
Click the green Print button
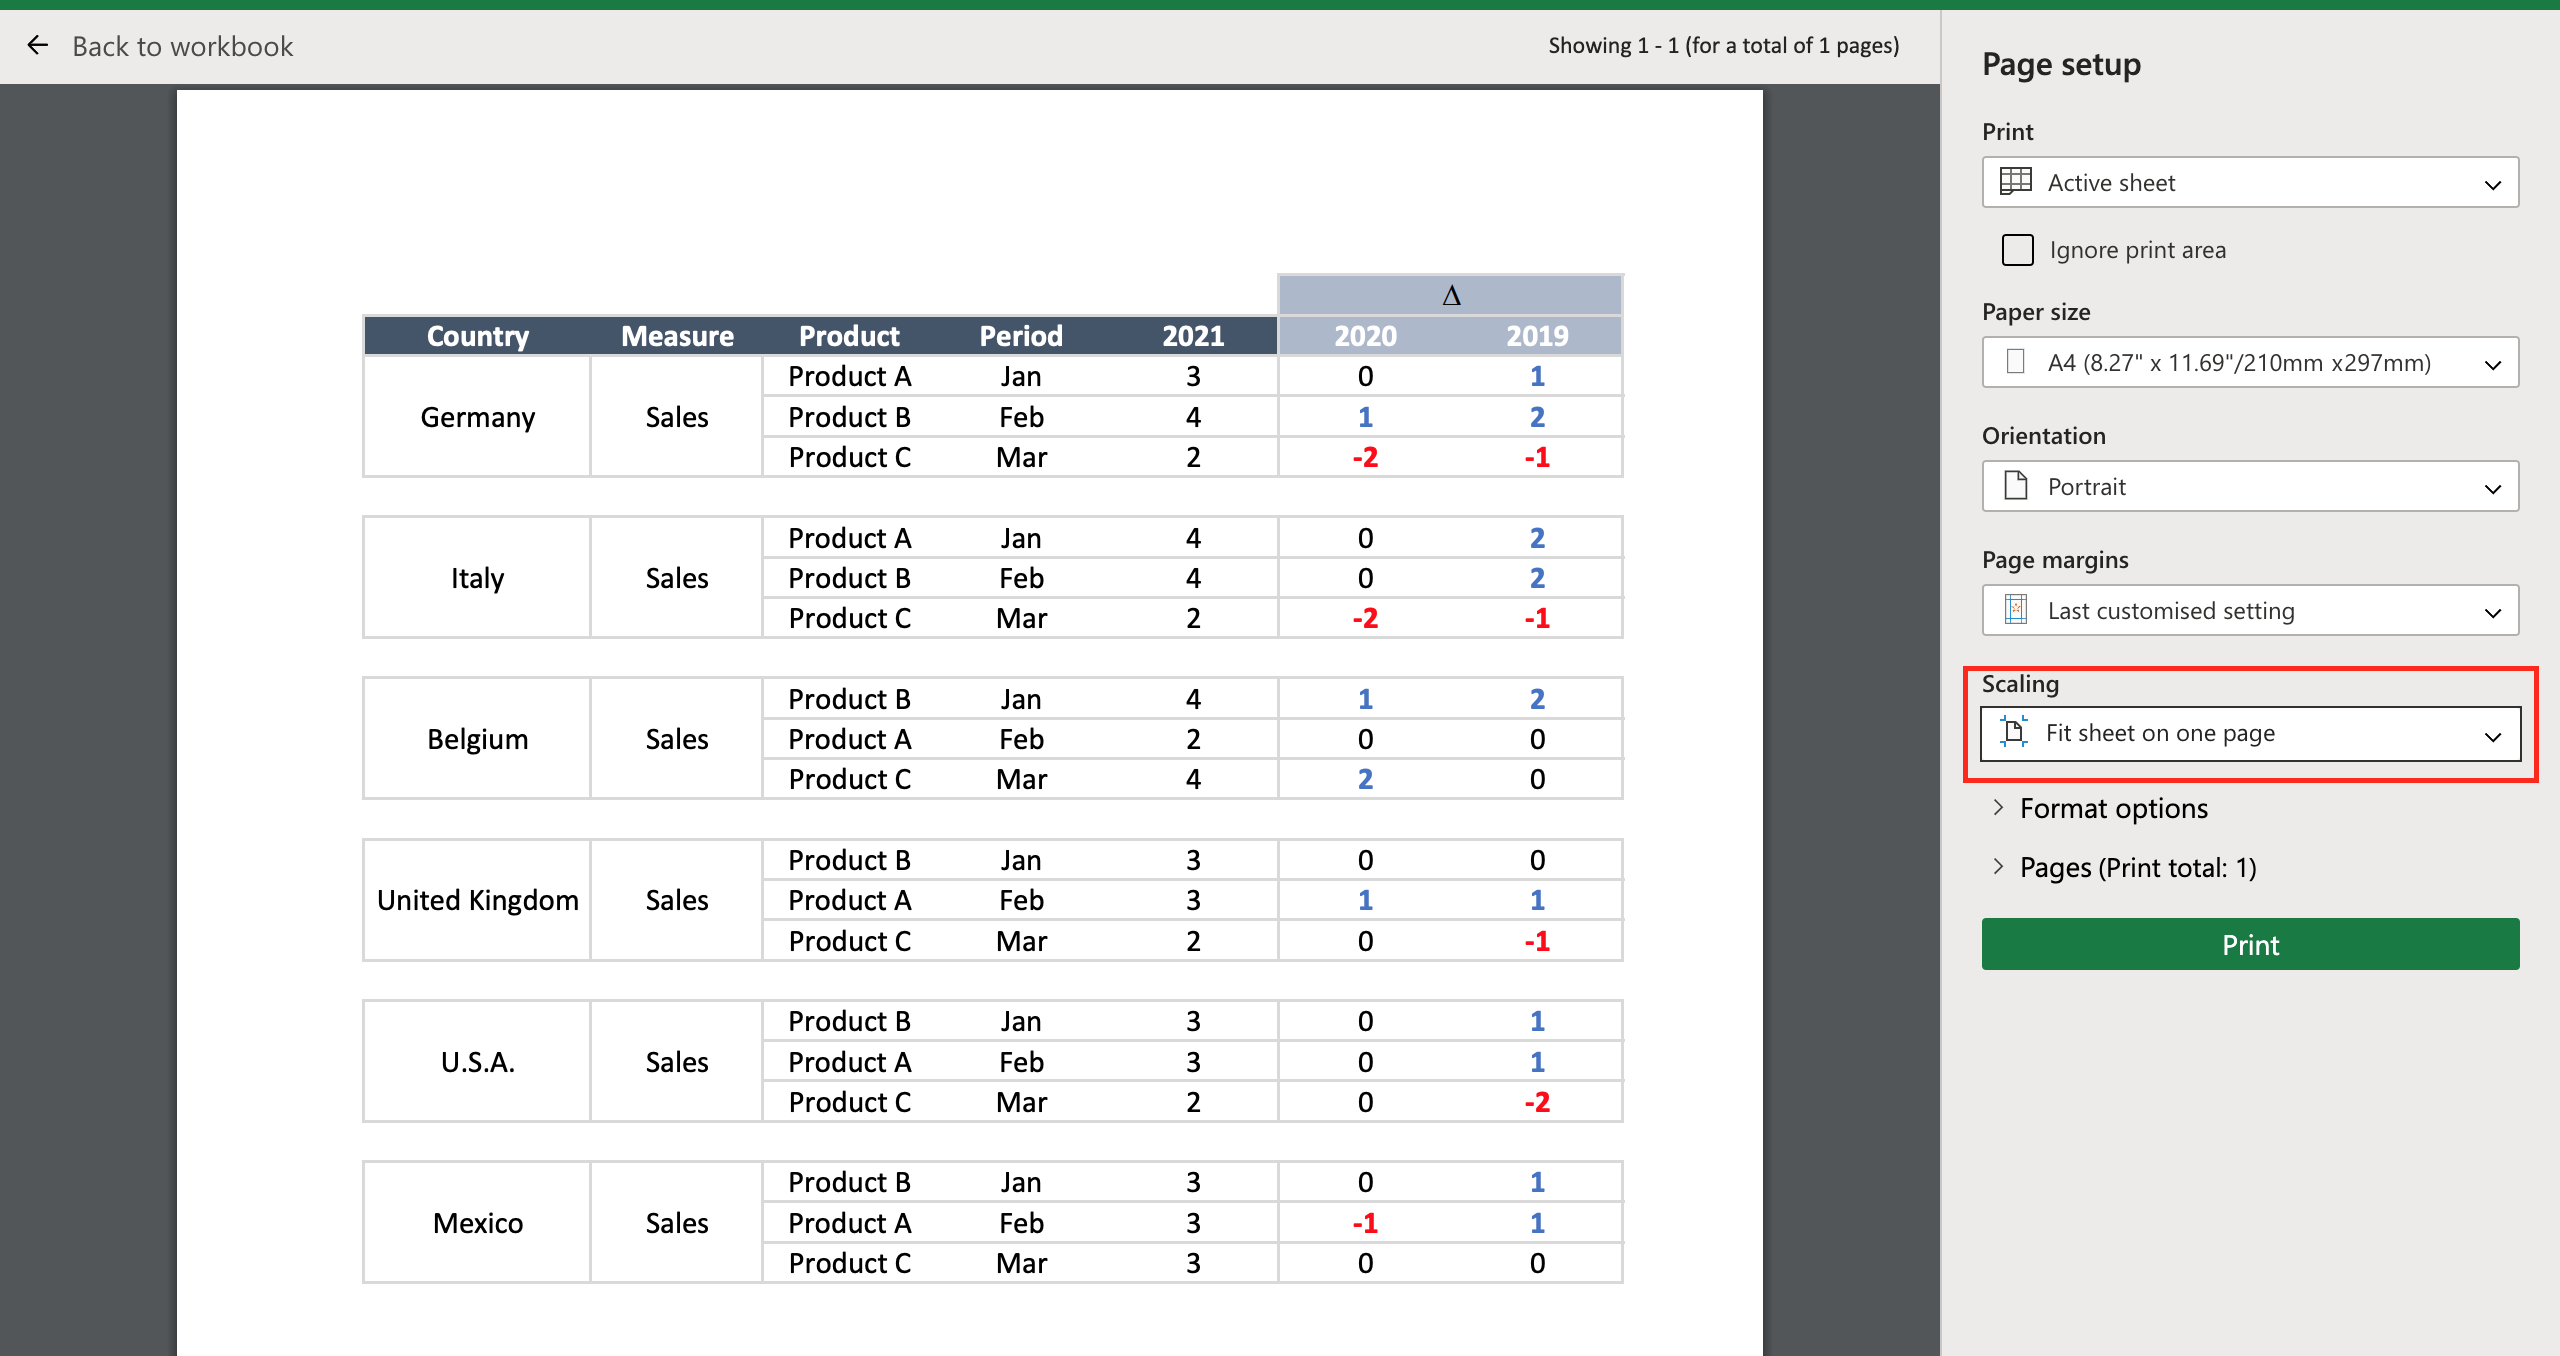pos(2248,943)
